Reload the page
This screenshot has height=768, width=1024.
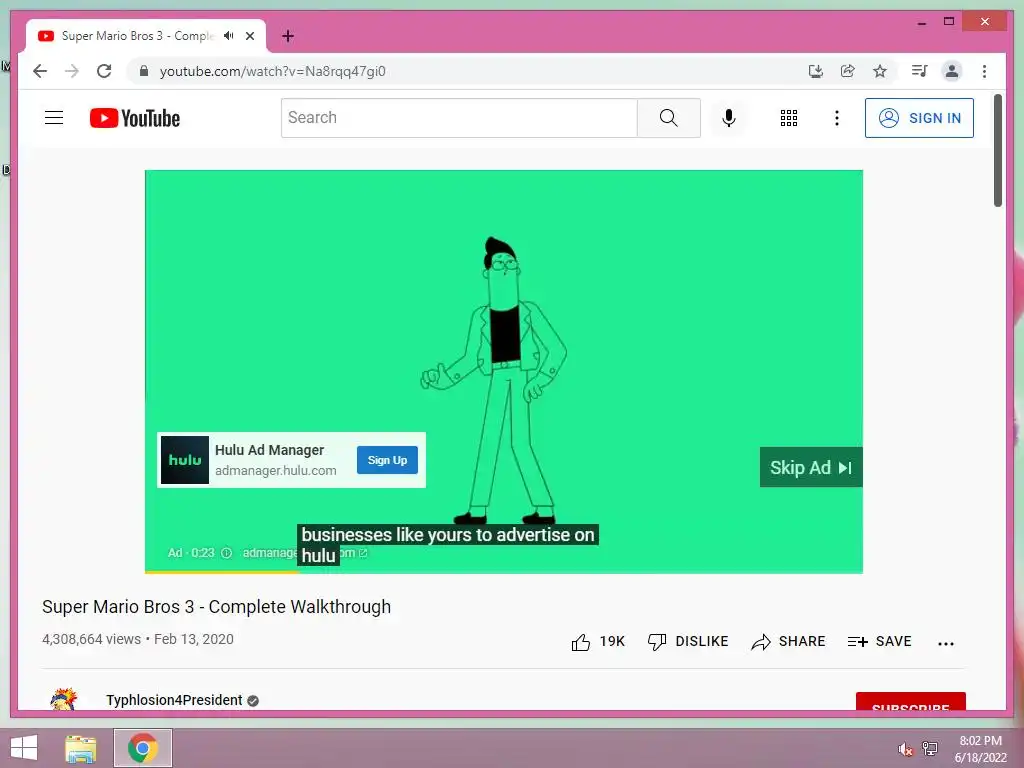tap(104, 71)
